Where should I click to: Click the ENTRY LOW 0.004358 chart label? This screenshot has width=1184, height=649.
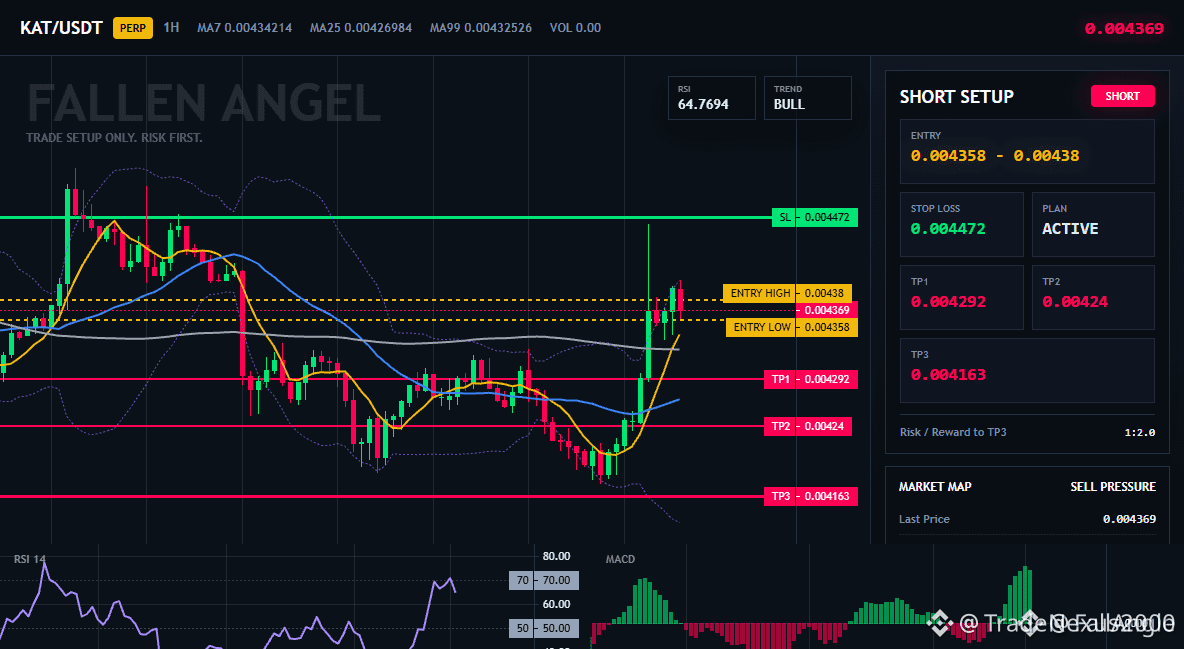[791, 327]
